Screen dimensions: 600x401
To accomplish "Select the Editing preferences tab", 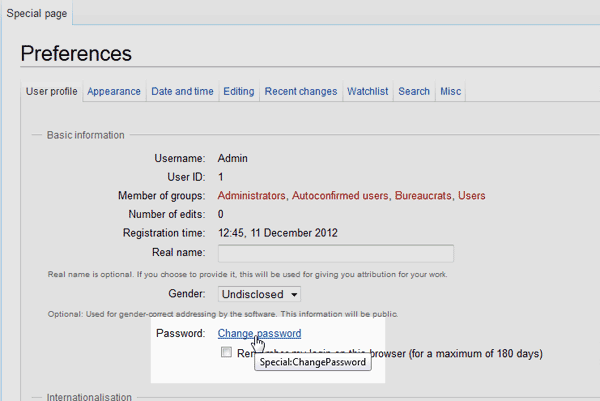I will [x=239, y=92].
